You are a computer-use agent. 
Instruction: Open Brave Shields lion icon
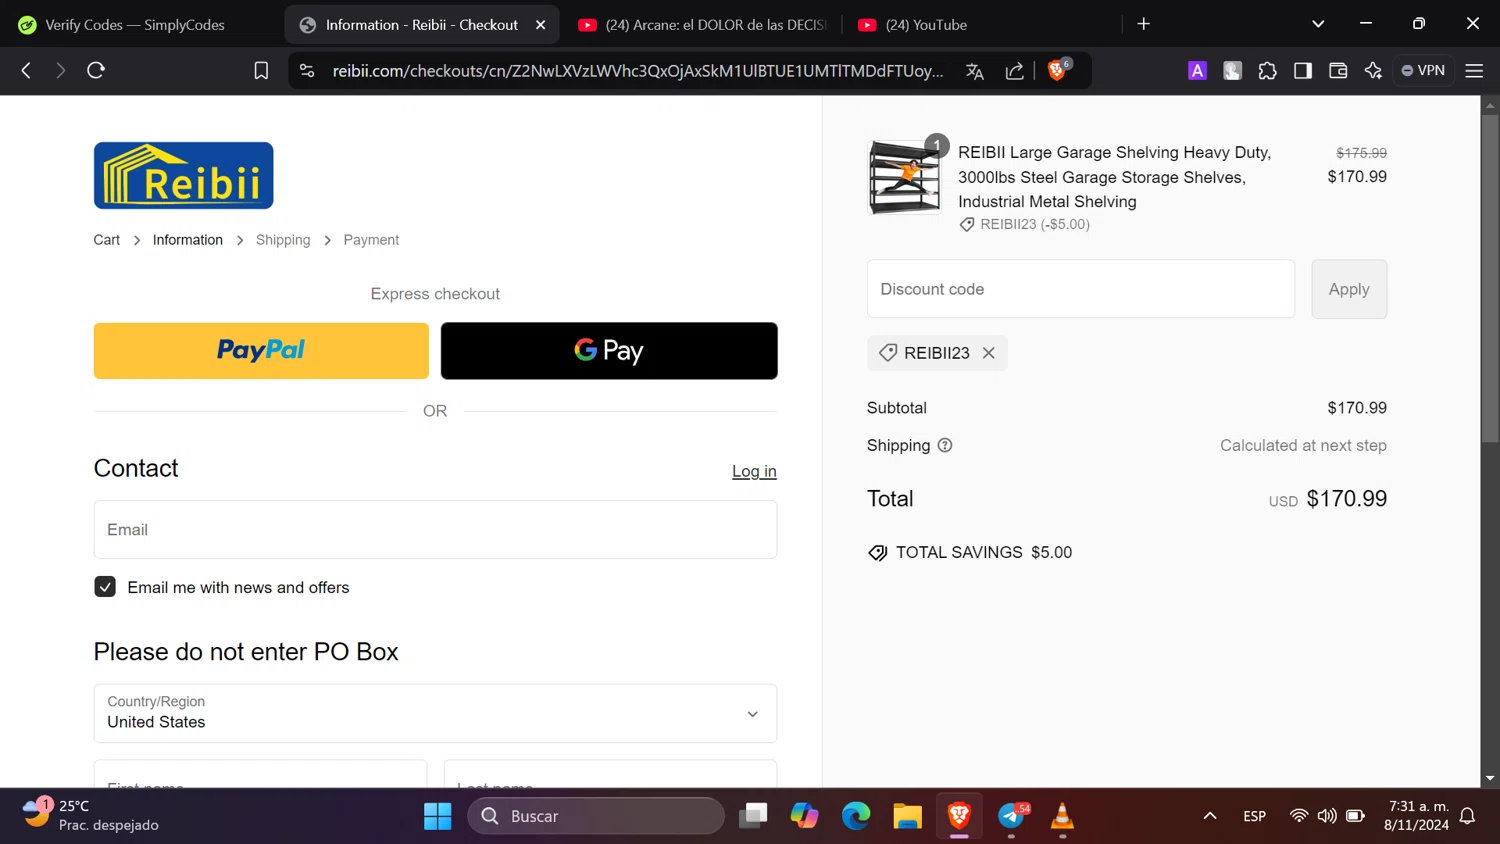tap(1057, 70)
